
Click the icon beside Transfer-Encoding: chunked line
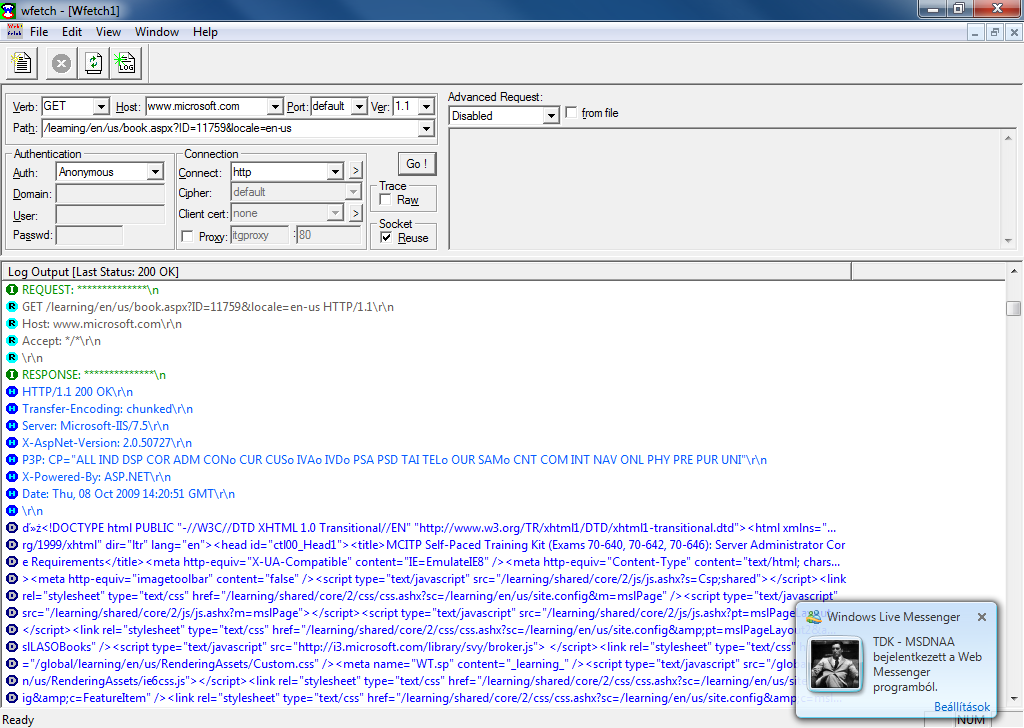pos(12,408)
